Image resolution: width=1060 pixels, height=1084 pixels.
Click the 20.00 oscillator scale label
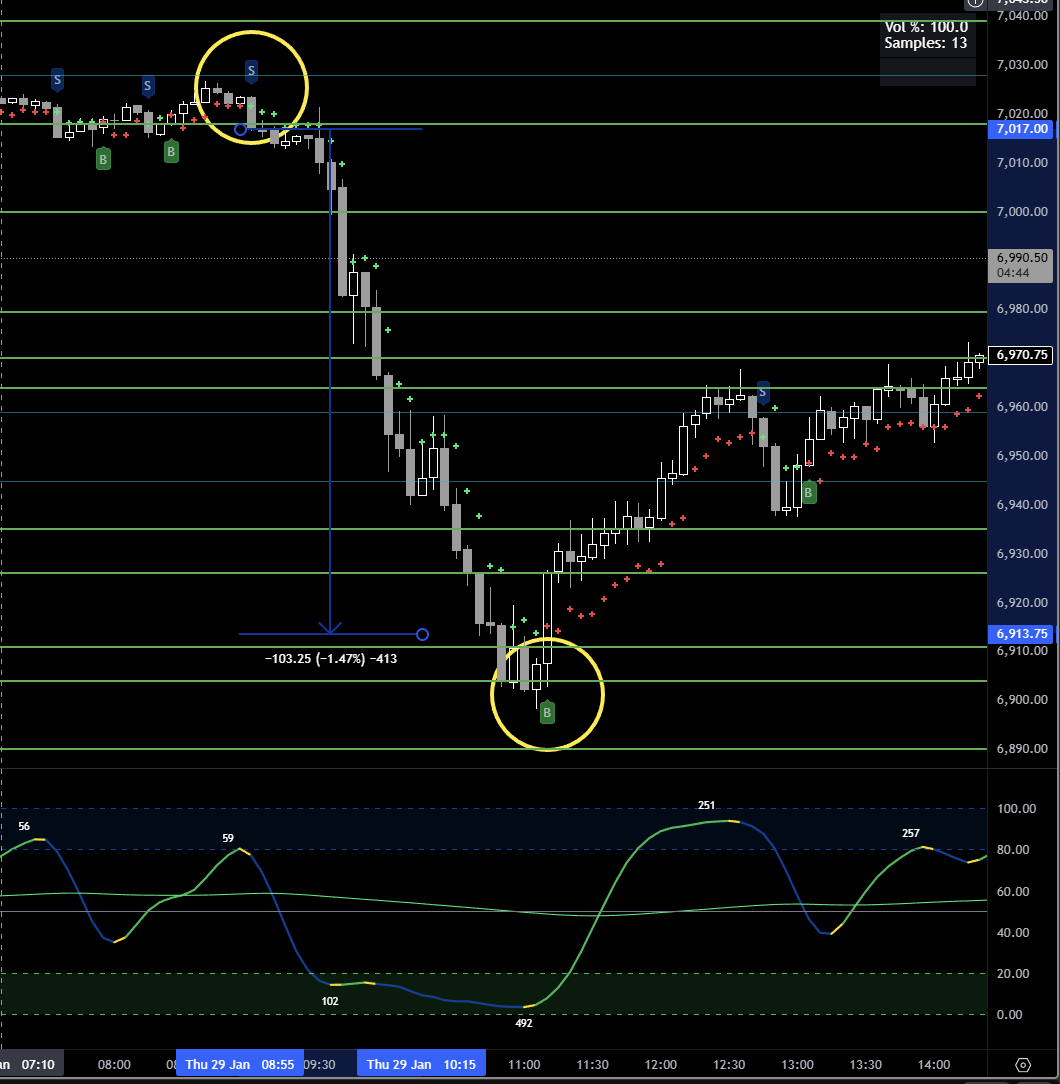click(1013, 973)
